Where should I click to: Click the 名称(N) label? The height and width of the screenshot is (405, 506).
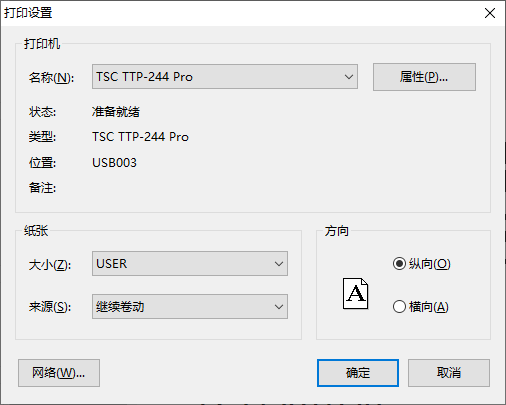[x=51, y=78]
